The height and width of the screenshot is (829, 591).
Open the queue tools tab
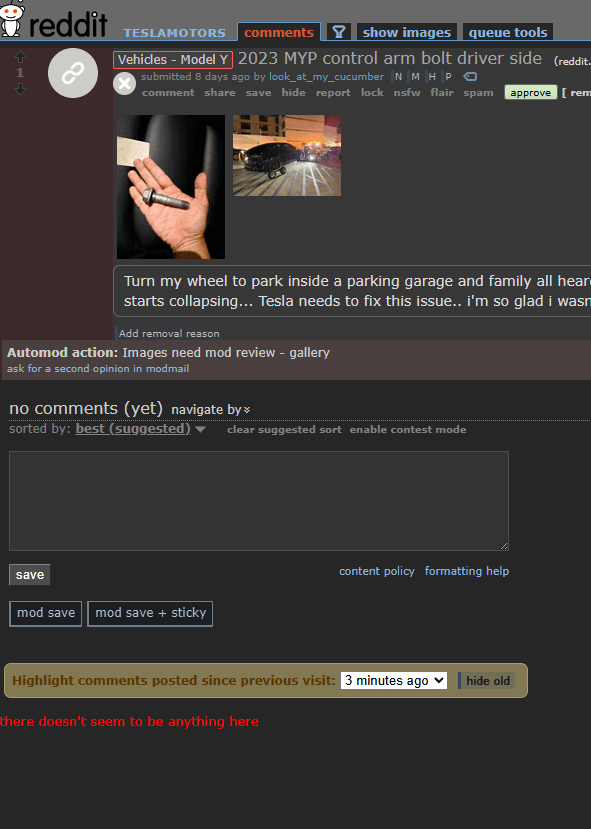pyautogui.click(x=508, y=32)
